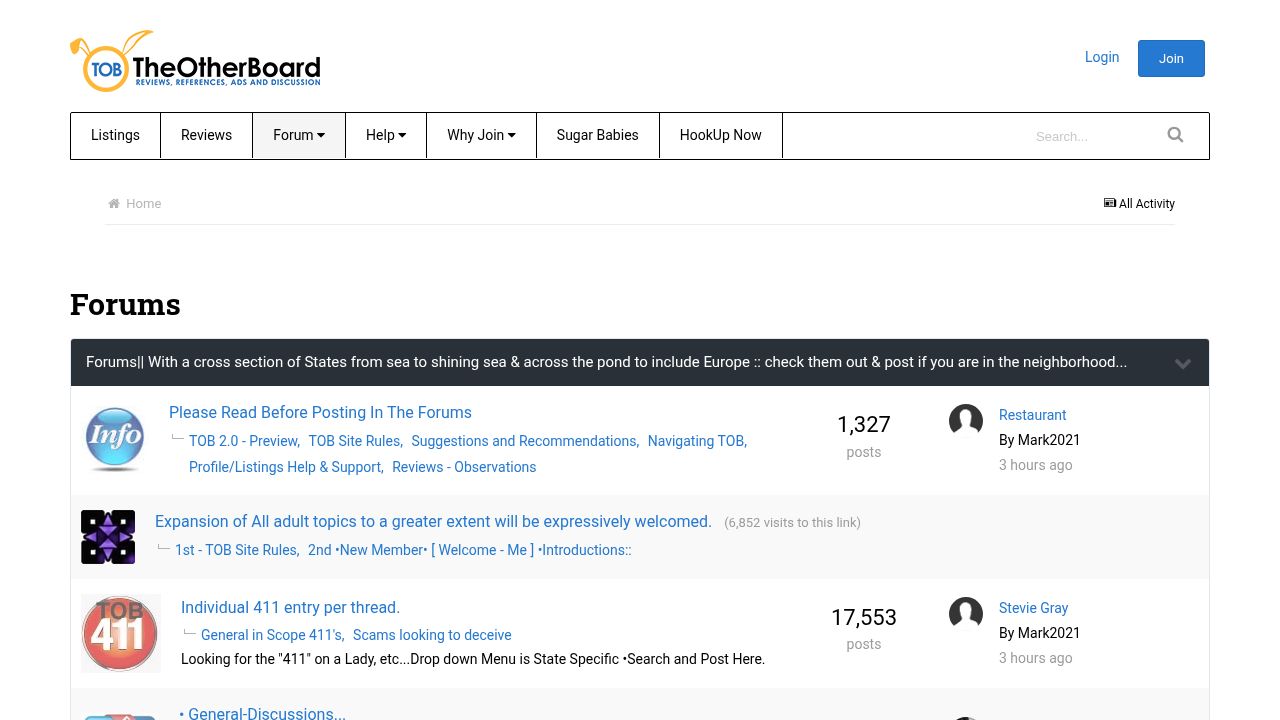Click the TheOtherBoard logo

click(195, 61)
